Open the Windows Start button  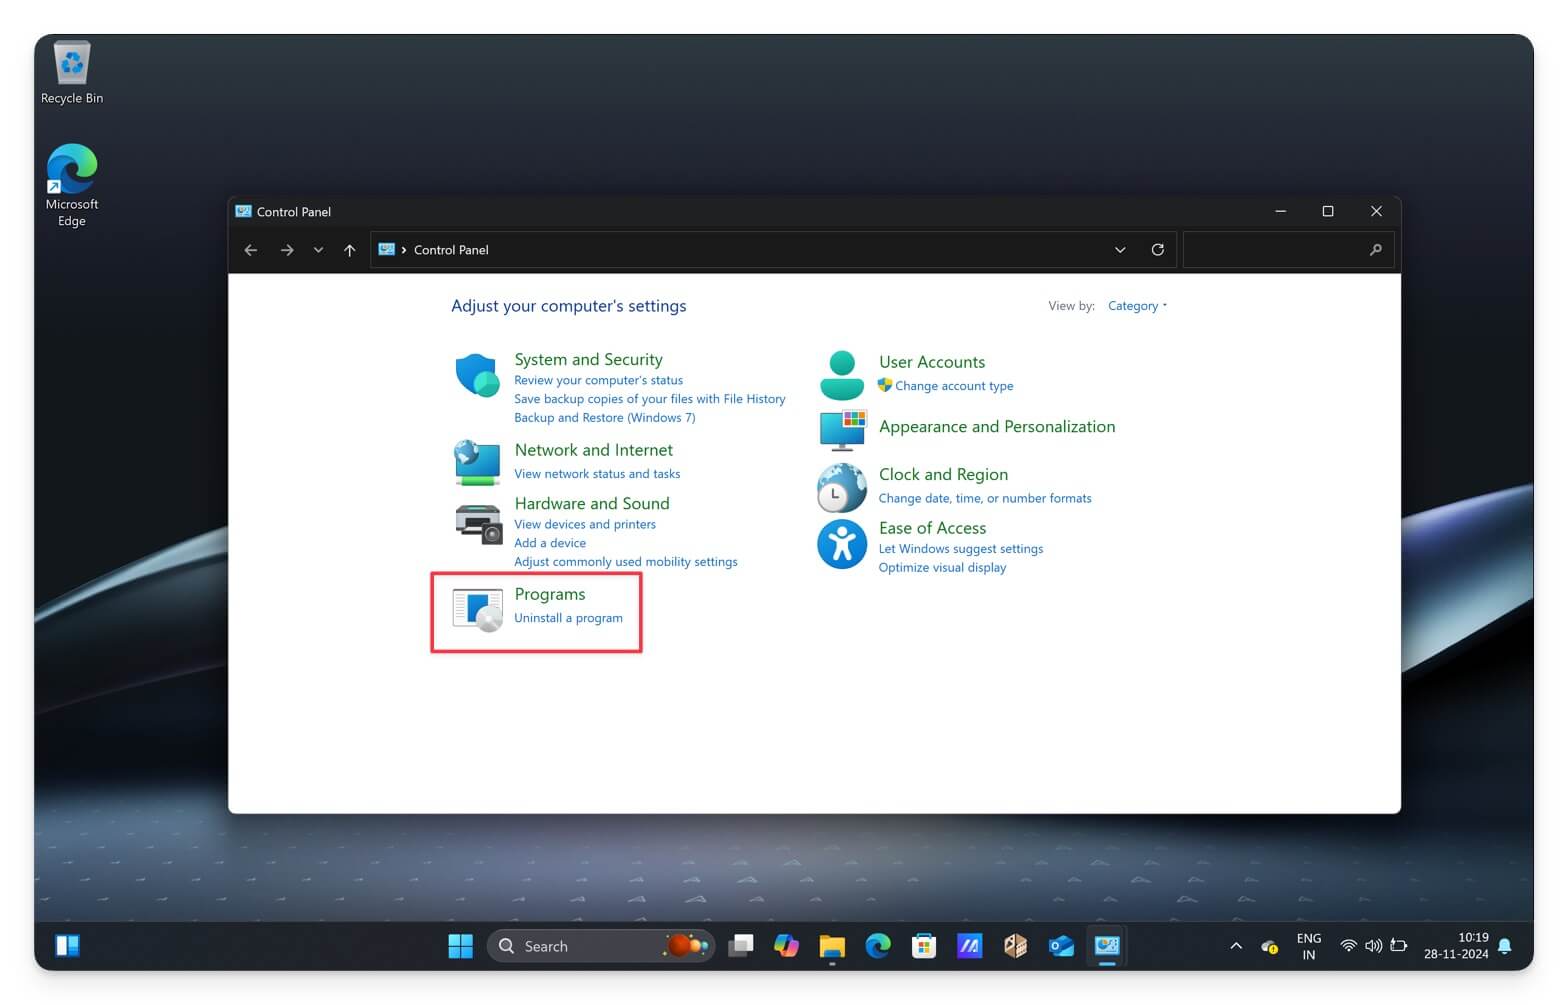(x=460, y=946)
